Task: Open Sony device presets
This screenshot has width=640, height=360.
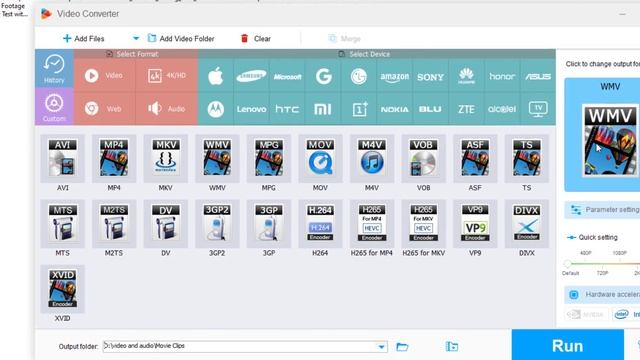Action: tap(430, 76)
